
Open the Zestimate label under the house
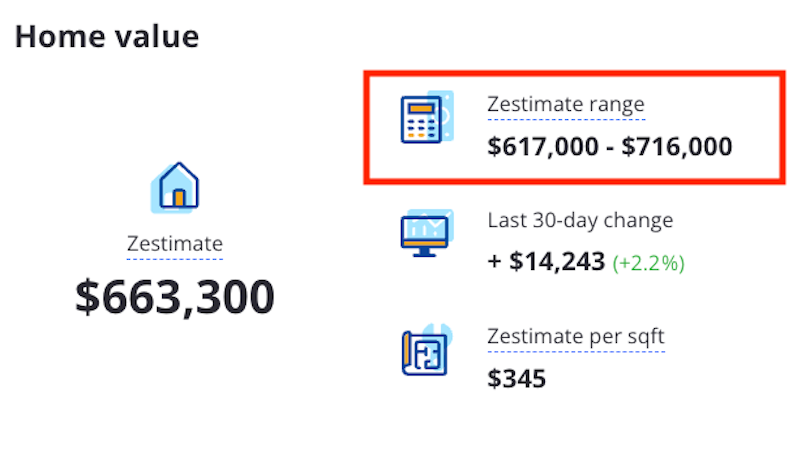pyautogui.click(x=175, y=244)
